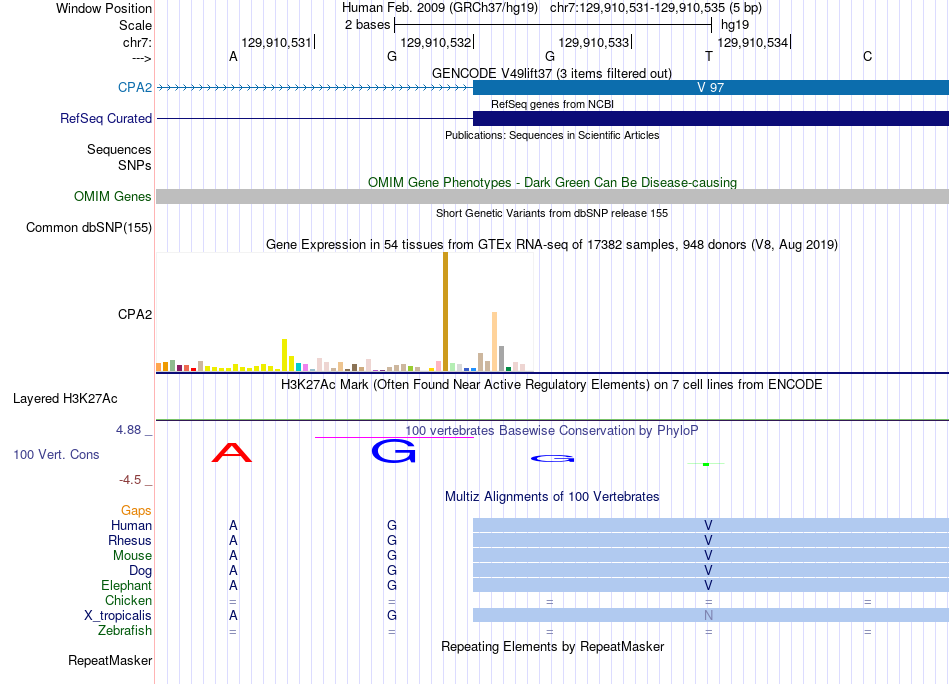
Task: Click the V codon in Human alignment row
Action: pyautogui.click(x=708, y=525)
